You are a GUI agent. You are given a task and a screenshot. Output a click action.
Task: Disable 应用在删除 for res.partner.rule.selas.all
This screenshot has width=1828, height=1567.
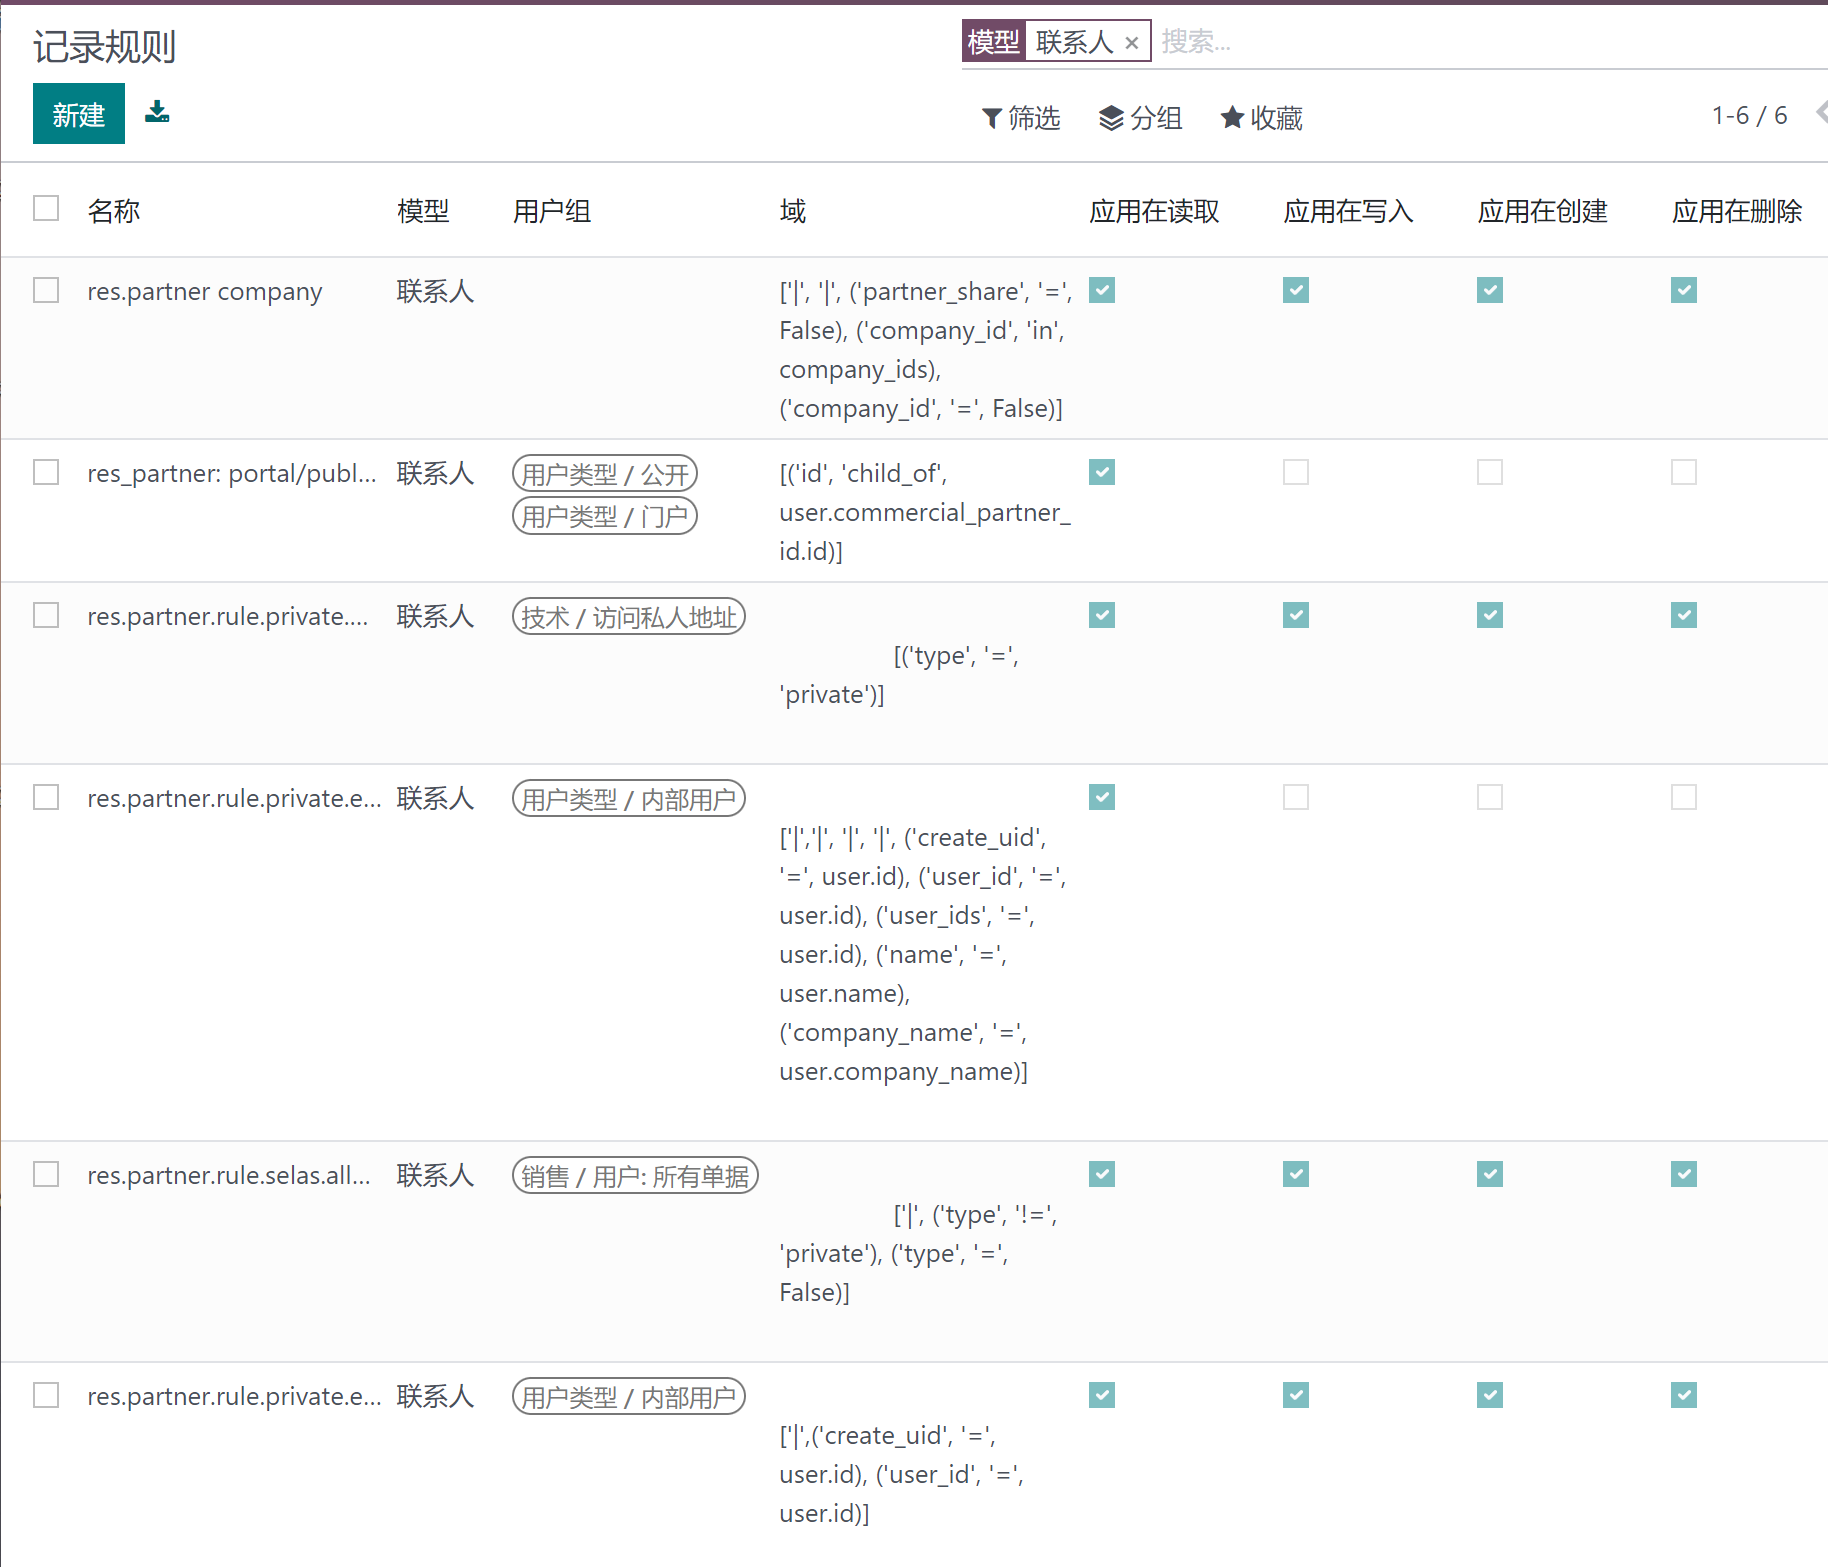tap(1683, 1174)
